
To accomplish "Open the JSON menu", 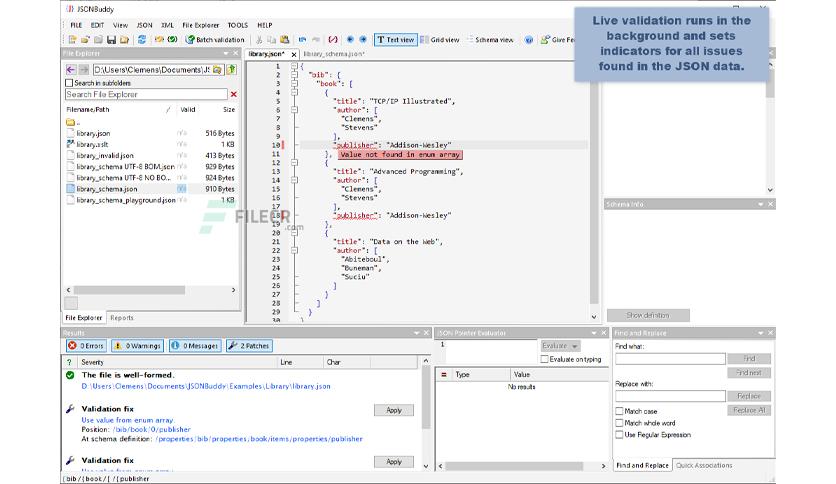I will (144, 25).
